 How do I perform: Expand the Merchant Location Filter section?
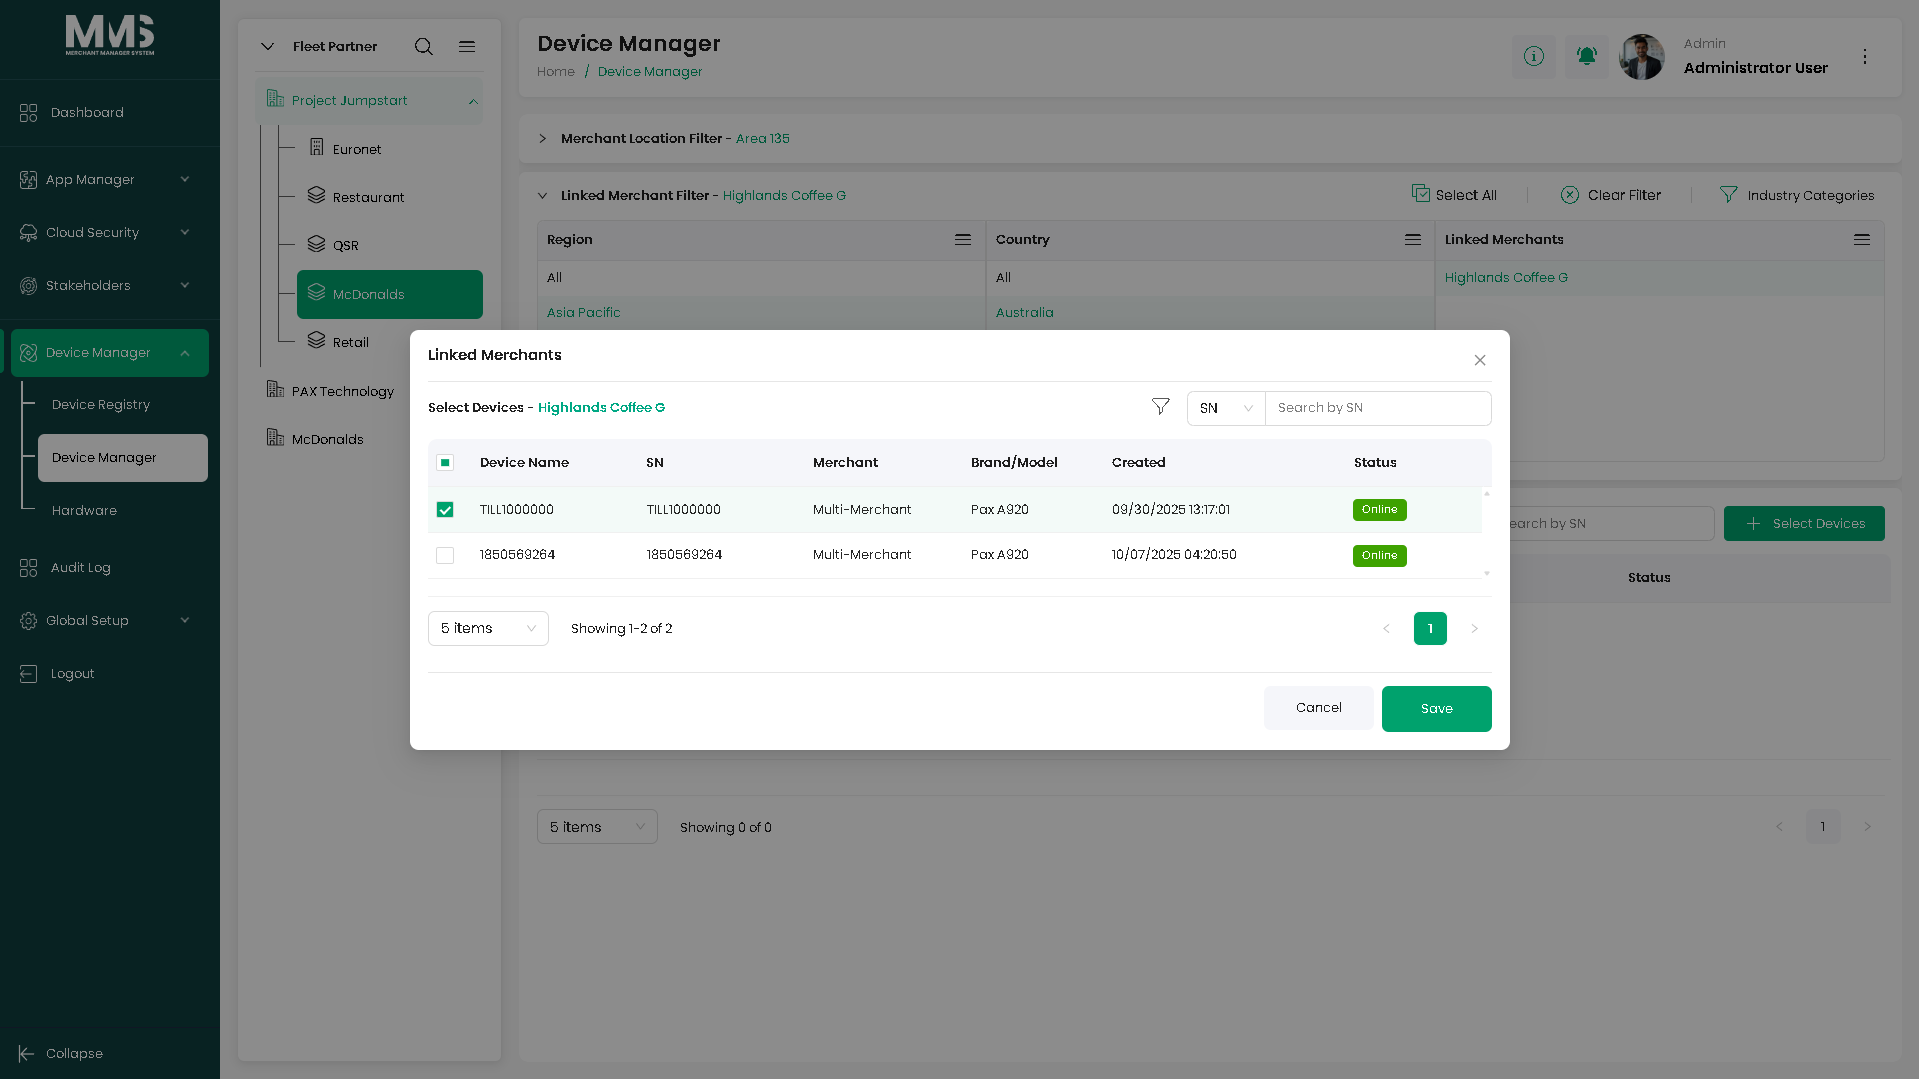coord(543,139)
